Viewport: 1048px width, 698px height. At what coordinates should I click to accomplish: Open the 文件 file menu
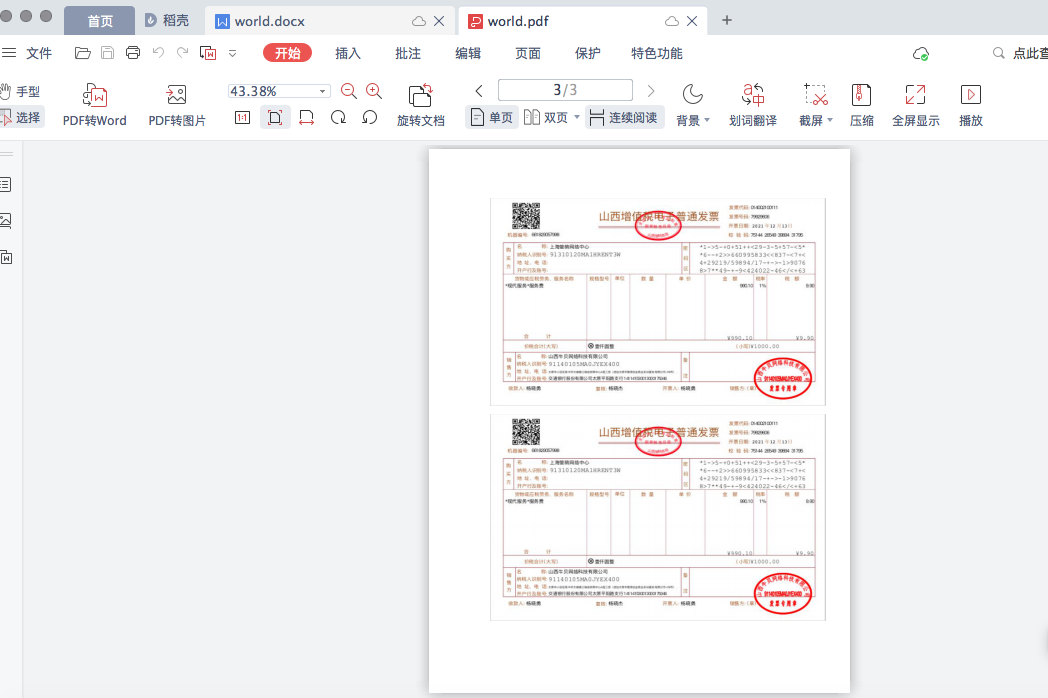(x=39, y=53)
